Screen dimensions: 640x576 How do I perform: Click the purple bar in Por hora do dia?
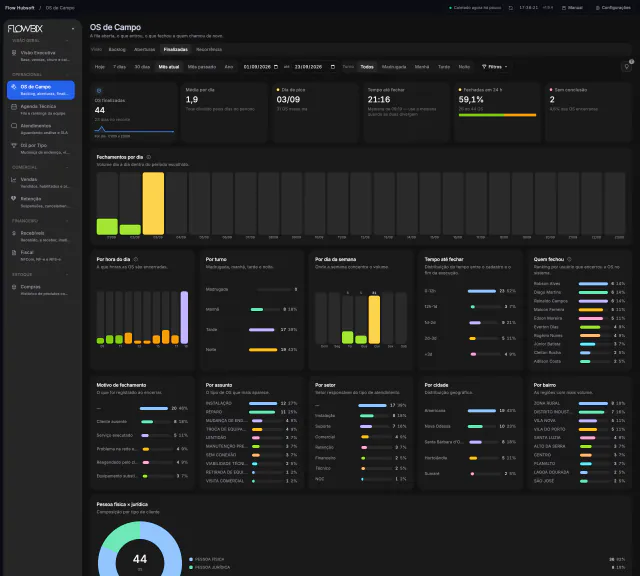coord(184,317)
